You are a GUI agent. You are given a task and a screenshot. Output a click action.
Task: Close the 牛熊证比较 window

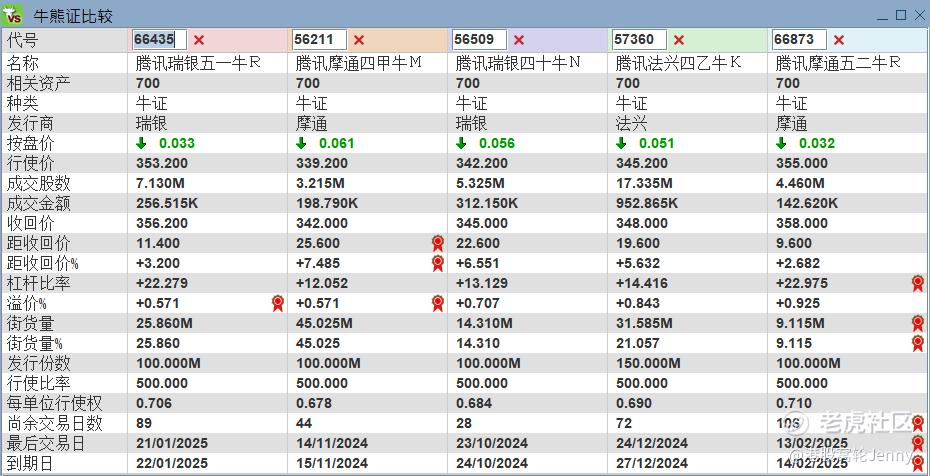tap(919, 15)
